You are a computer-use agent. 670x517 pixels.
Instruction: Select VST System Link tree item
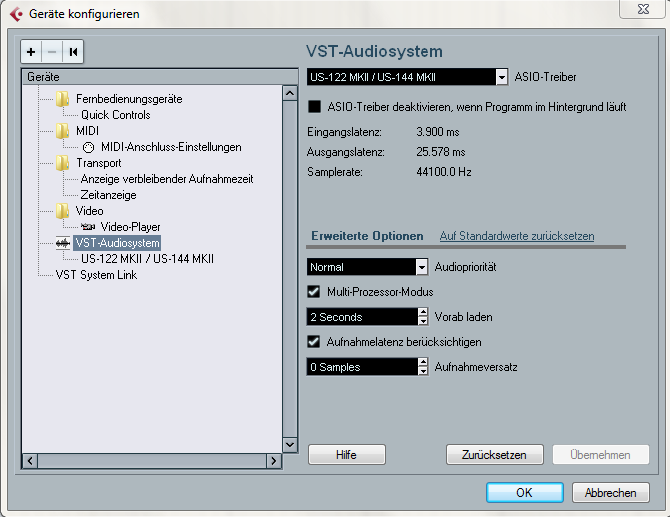(96, 275)
